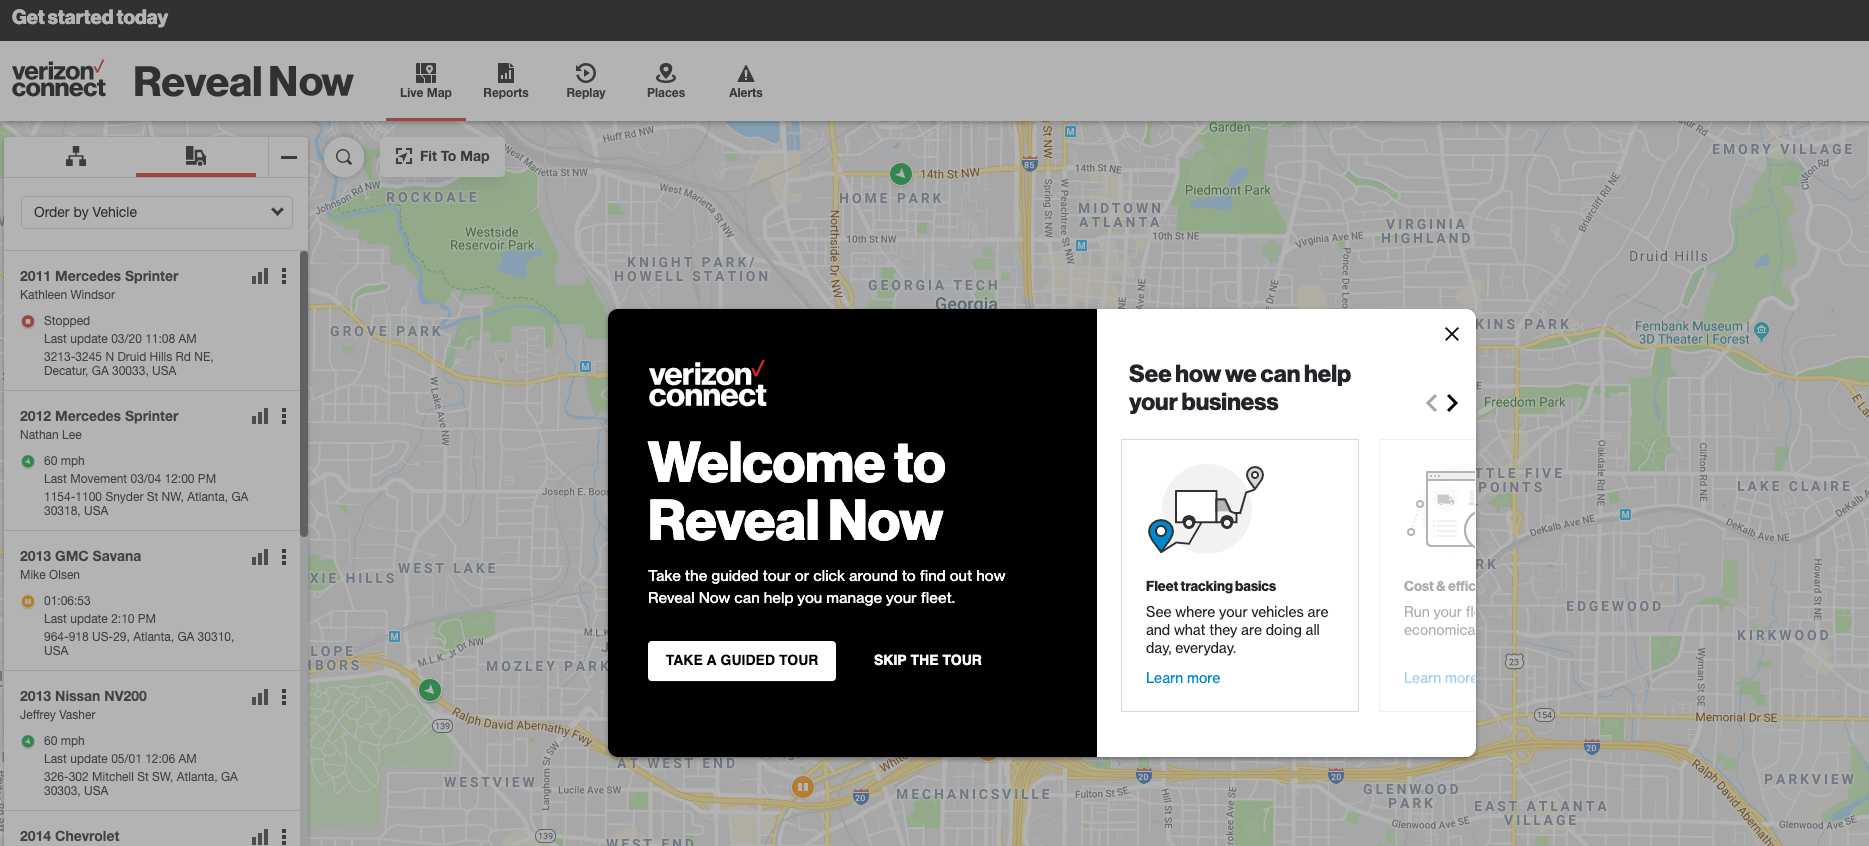Open the Live Map tab
Image resolution: width=1869 pixels, height=846 pixels.
point(425,81)
